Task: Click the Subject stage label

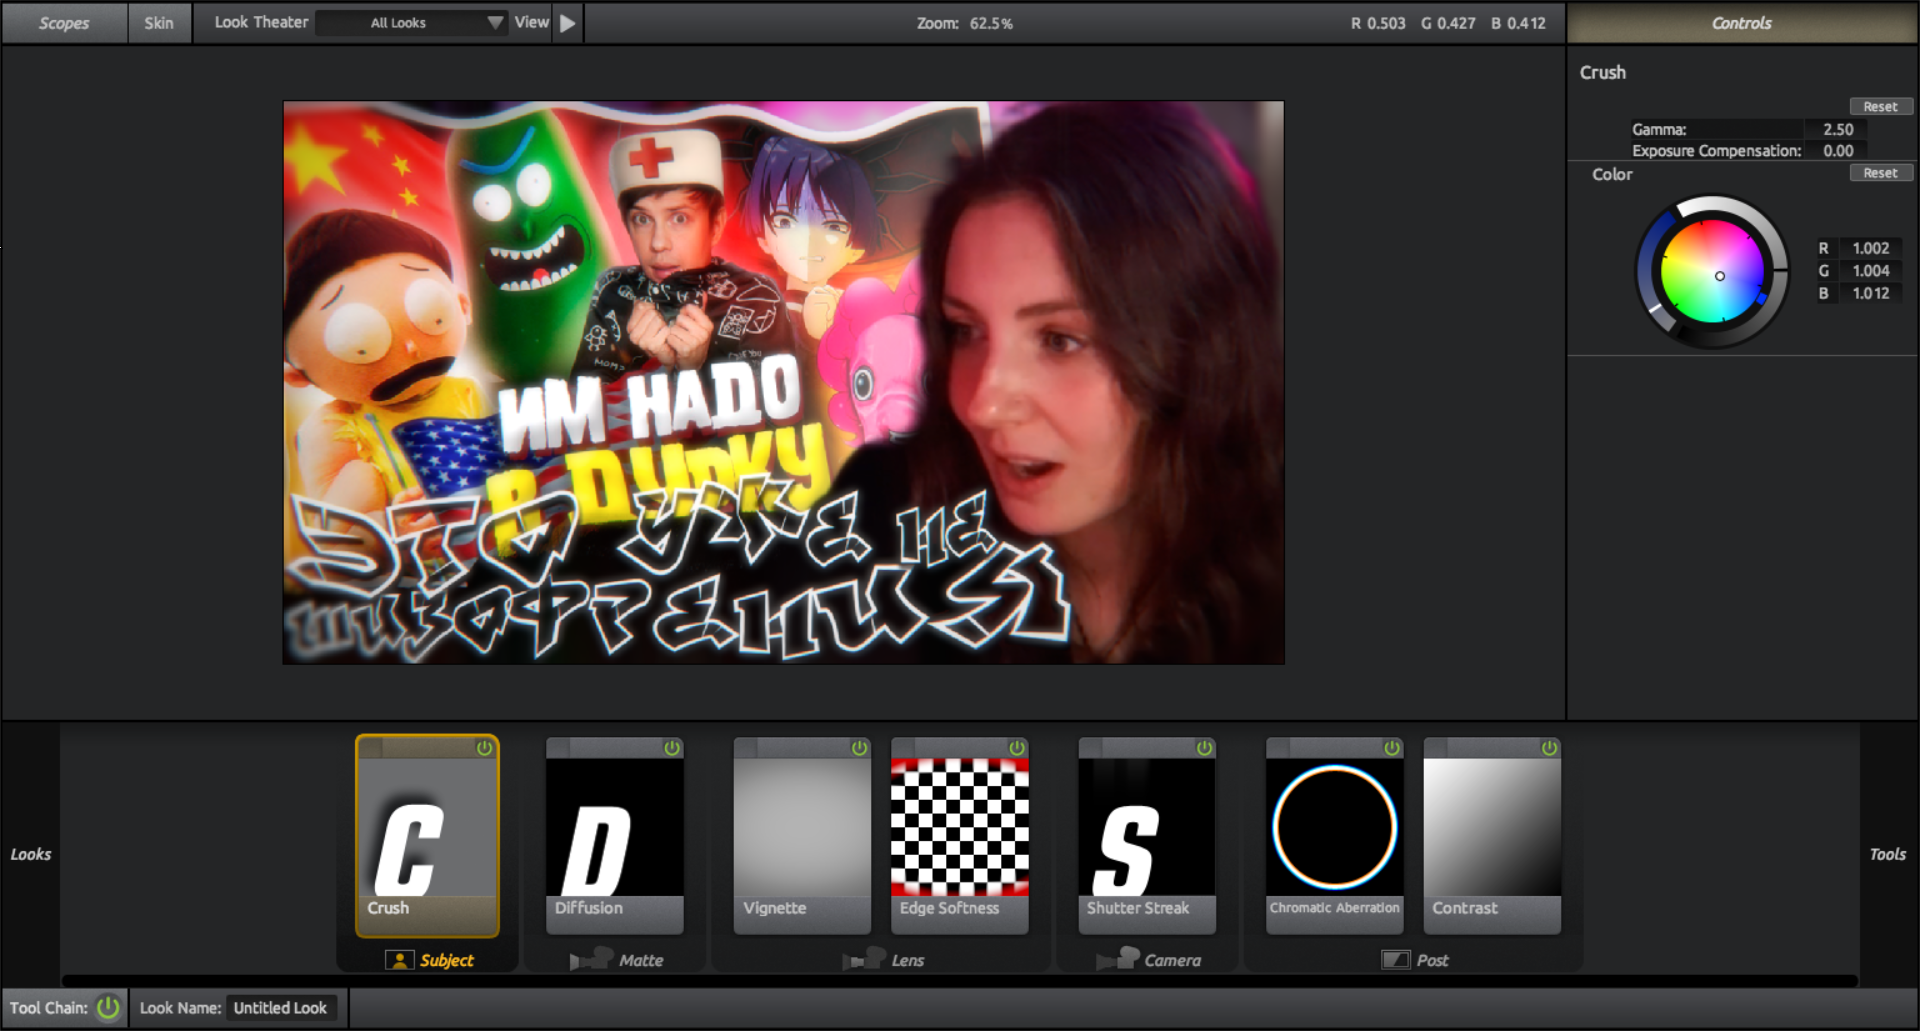Action: 447,960
